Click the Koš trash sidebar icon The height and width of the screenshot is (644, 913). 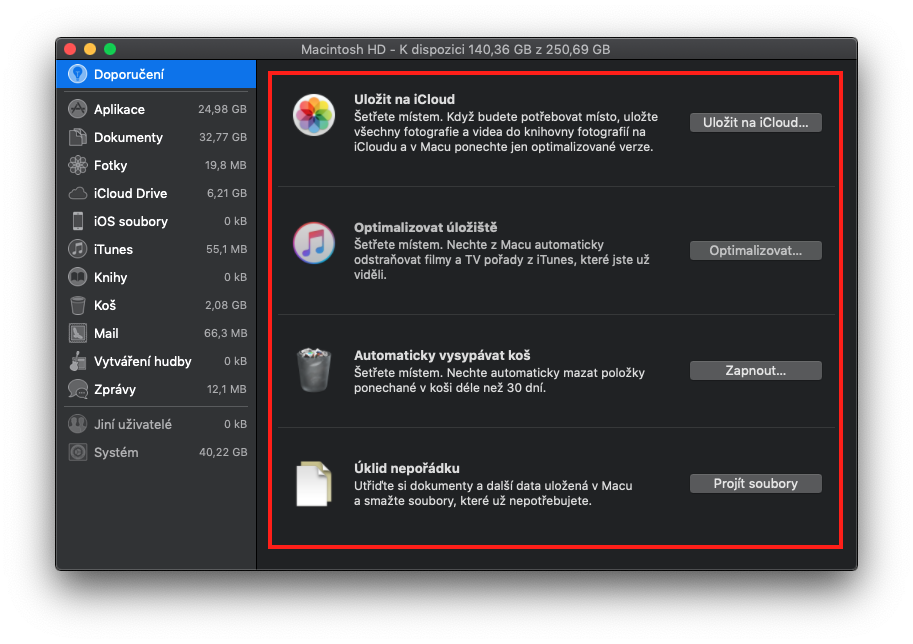pyautogui.click(x=77, y=305)
